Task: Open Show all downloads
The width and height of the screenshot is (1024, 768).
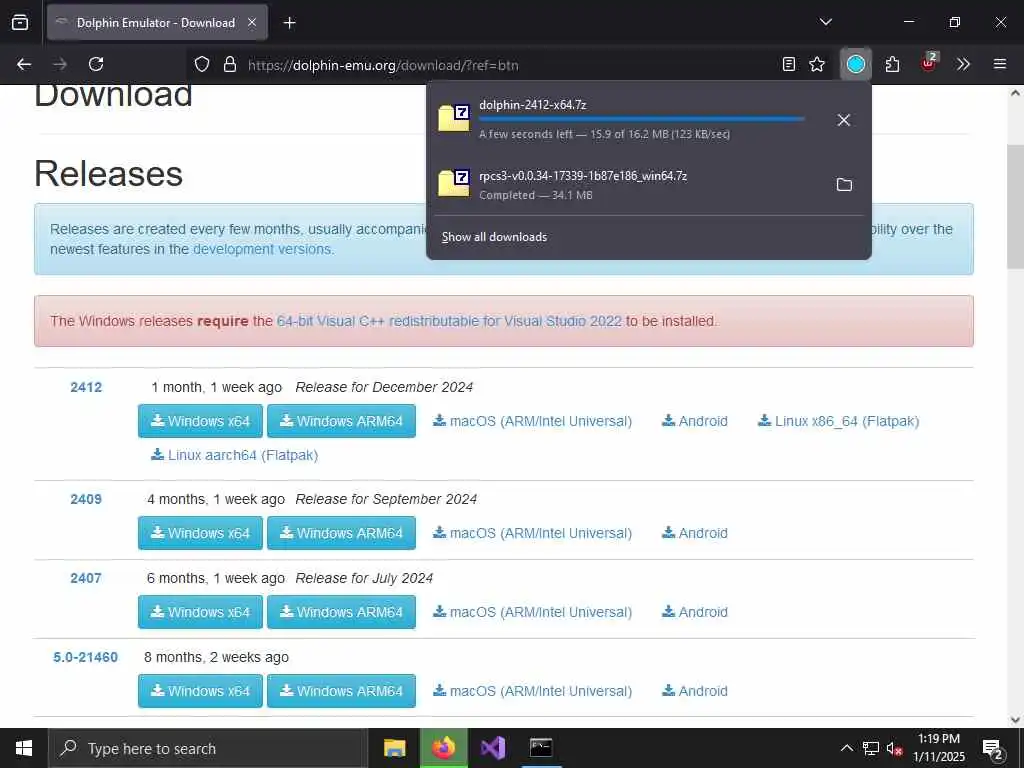Action: pos(494,237)
